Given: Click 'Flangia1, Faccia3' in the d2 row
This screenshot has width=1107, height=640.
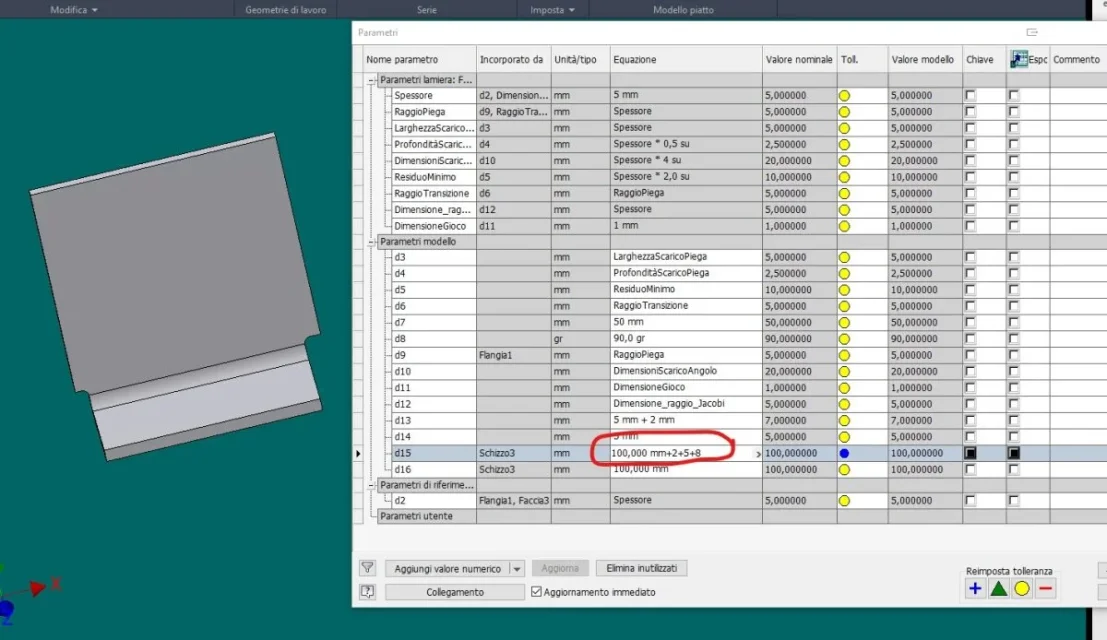Looking at the screenshot, I should (513, 500).
